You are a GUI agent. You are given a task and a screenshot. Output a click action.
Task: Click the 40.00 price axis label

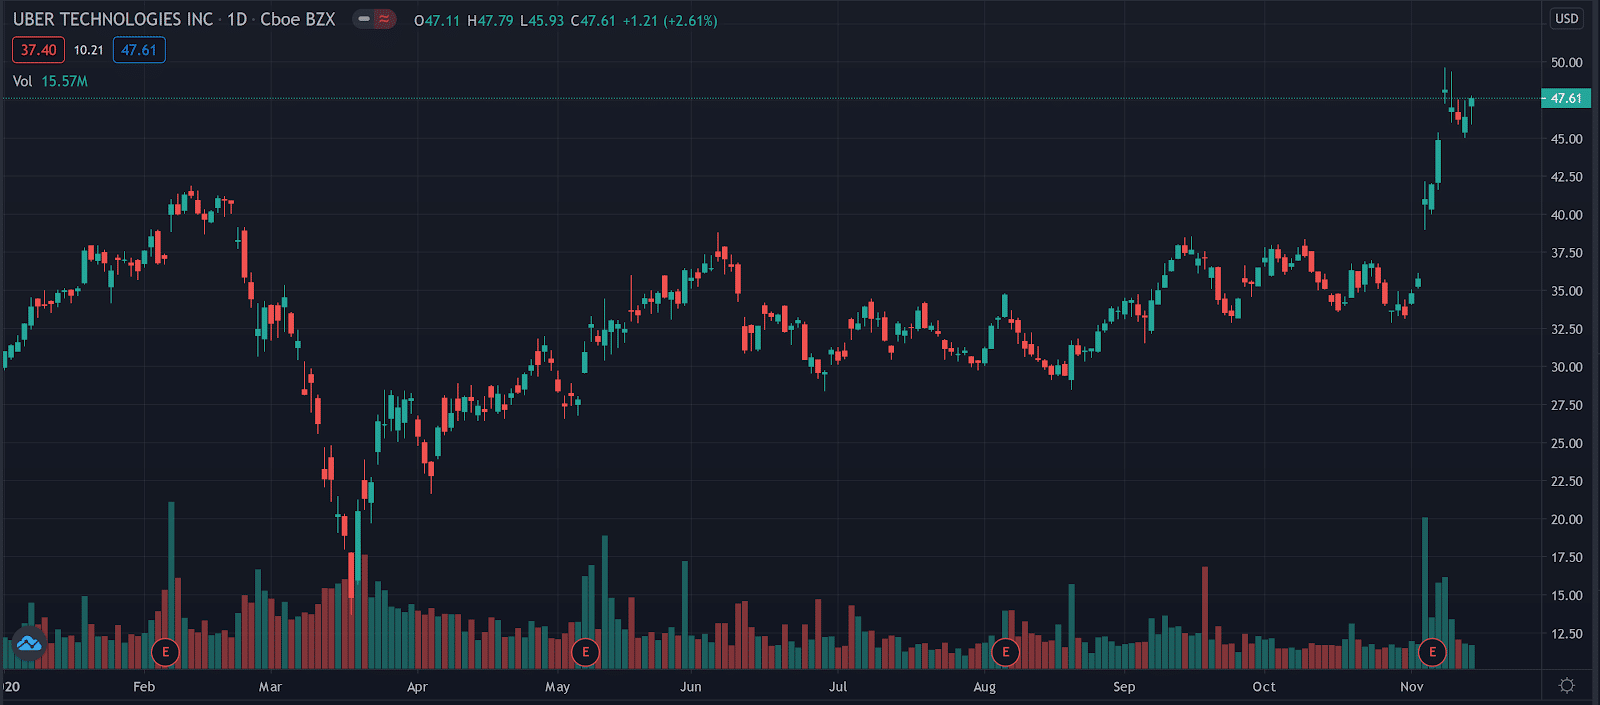[x=1566, y=215]
